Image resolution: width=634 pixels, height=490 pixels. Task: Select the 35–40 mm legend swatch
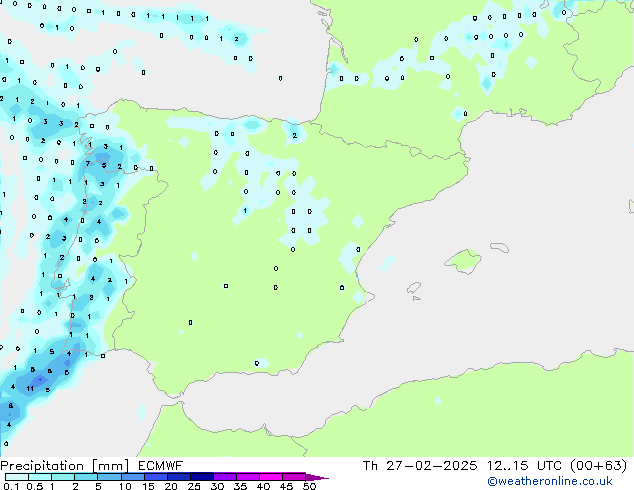click(x=248, y=477)
